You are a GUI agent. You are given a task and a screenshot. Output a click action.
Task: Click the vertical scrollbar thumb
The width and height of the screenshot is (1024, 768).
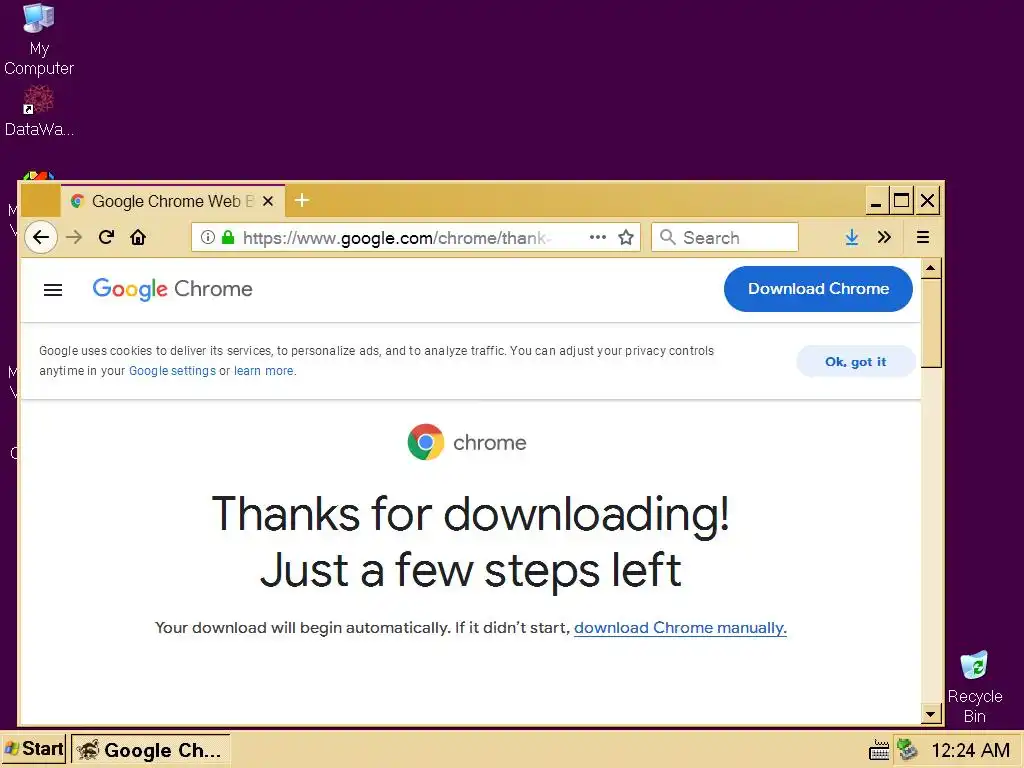(x=931, y=323)
